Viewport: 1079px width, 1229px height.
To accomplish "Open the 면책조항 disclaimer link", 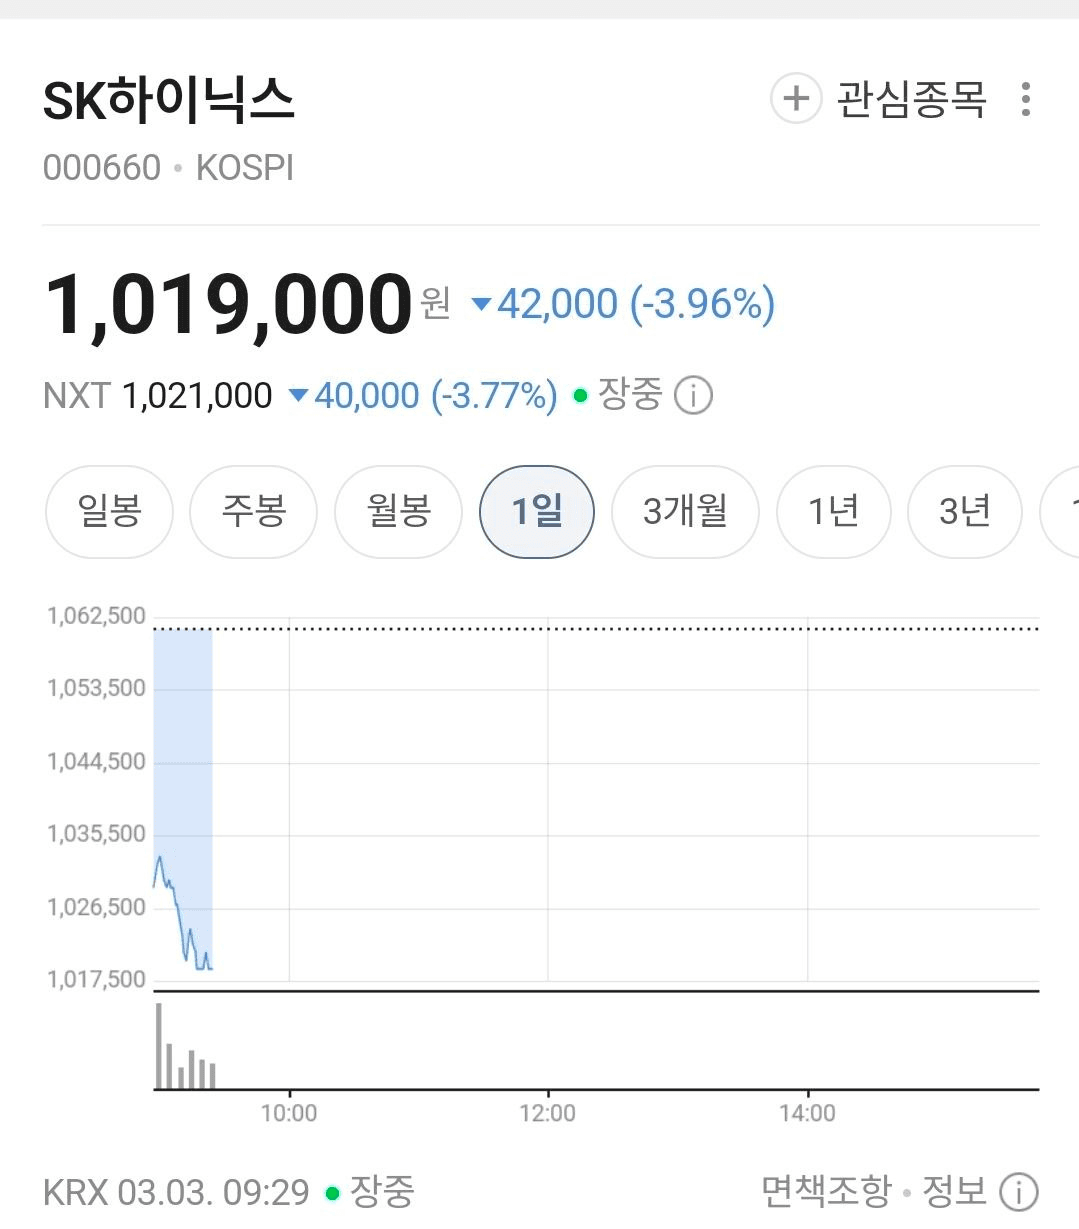I will click(x=825, y=1192).
